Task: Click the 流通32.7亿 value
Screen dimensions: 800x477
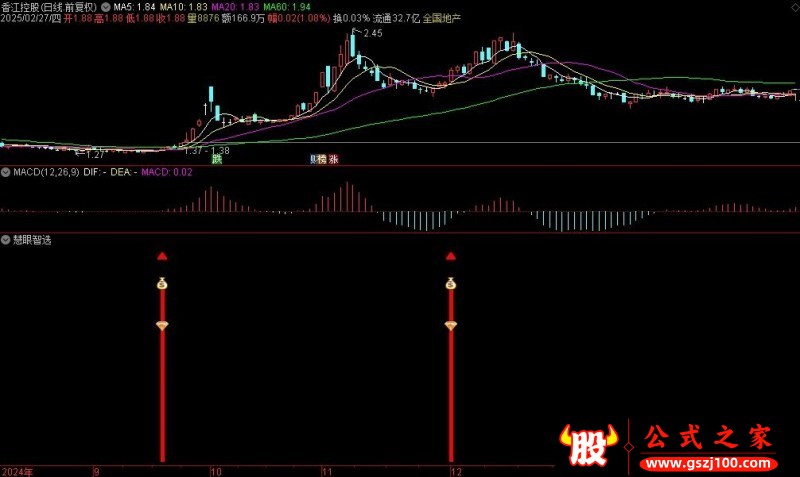Action: pyautogui.click(x=396, y=18)
